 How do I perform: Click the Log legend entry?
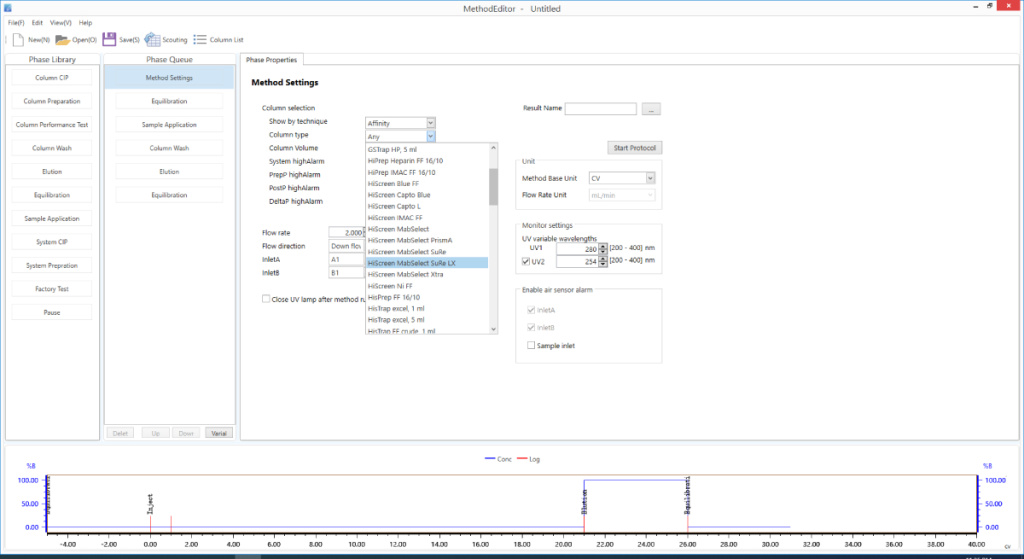pos(528,459)
